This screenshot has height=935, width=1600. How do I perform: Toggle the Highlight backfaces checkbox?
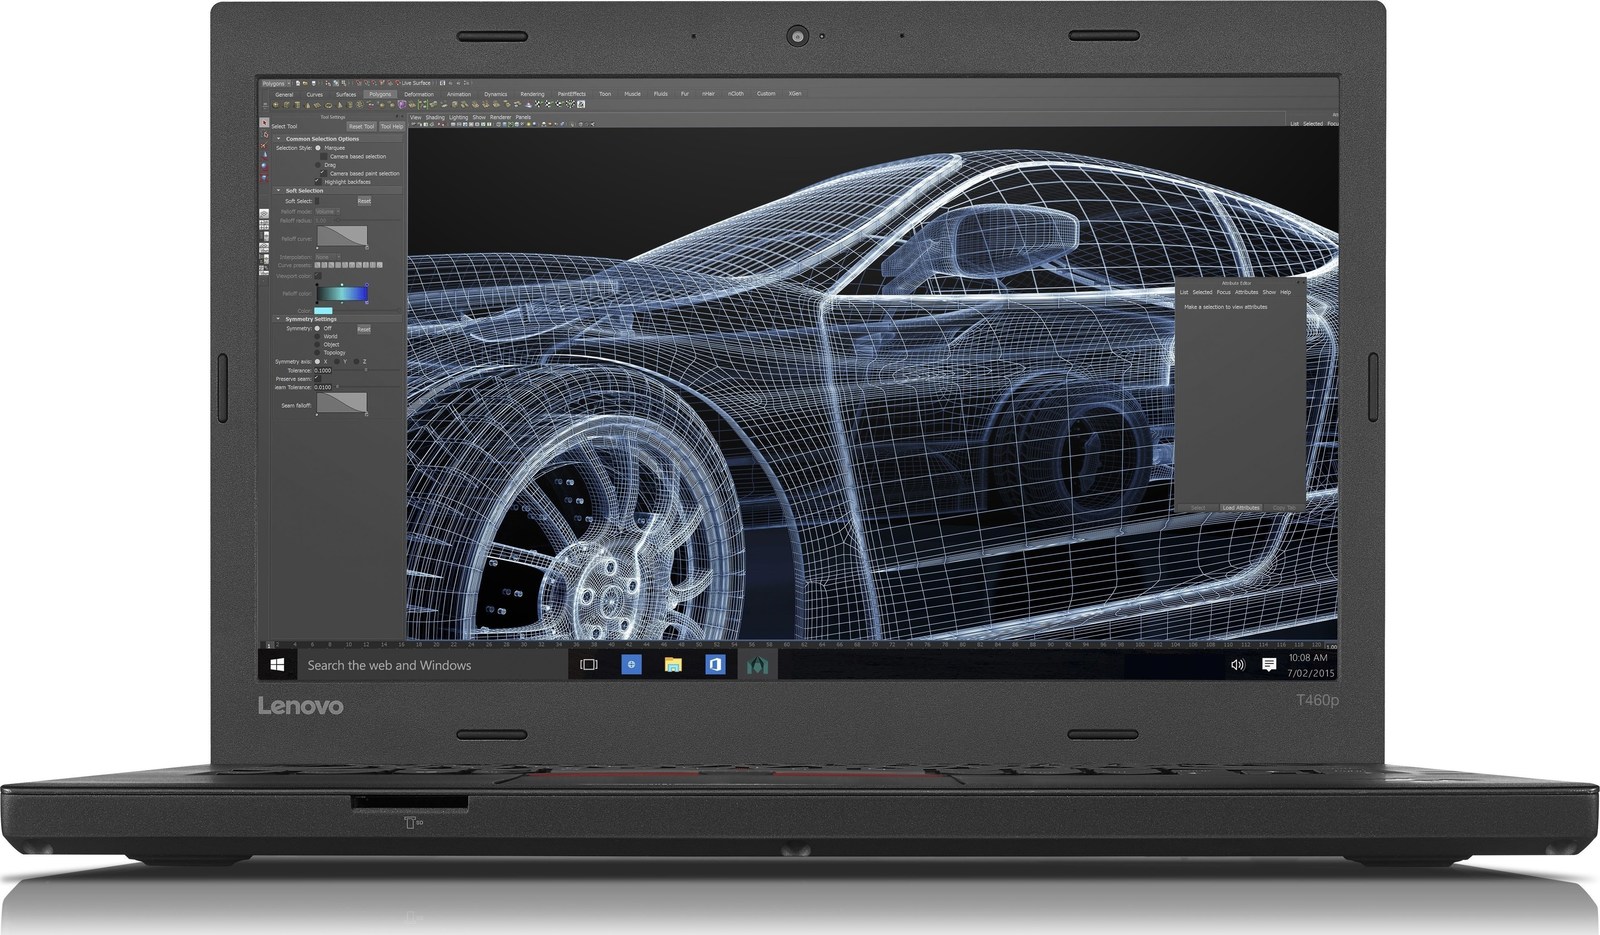(x=319, y=182)
